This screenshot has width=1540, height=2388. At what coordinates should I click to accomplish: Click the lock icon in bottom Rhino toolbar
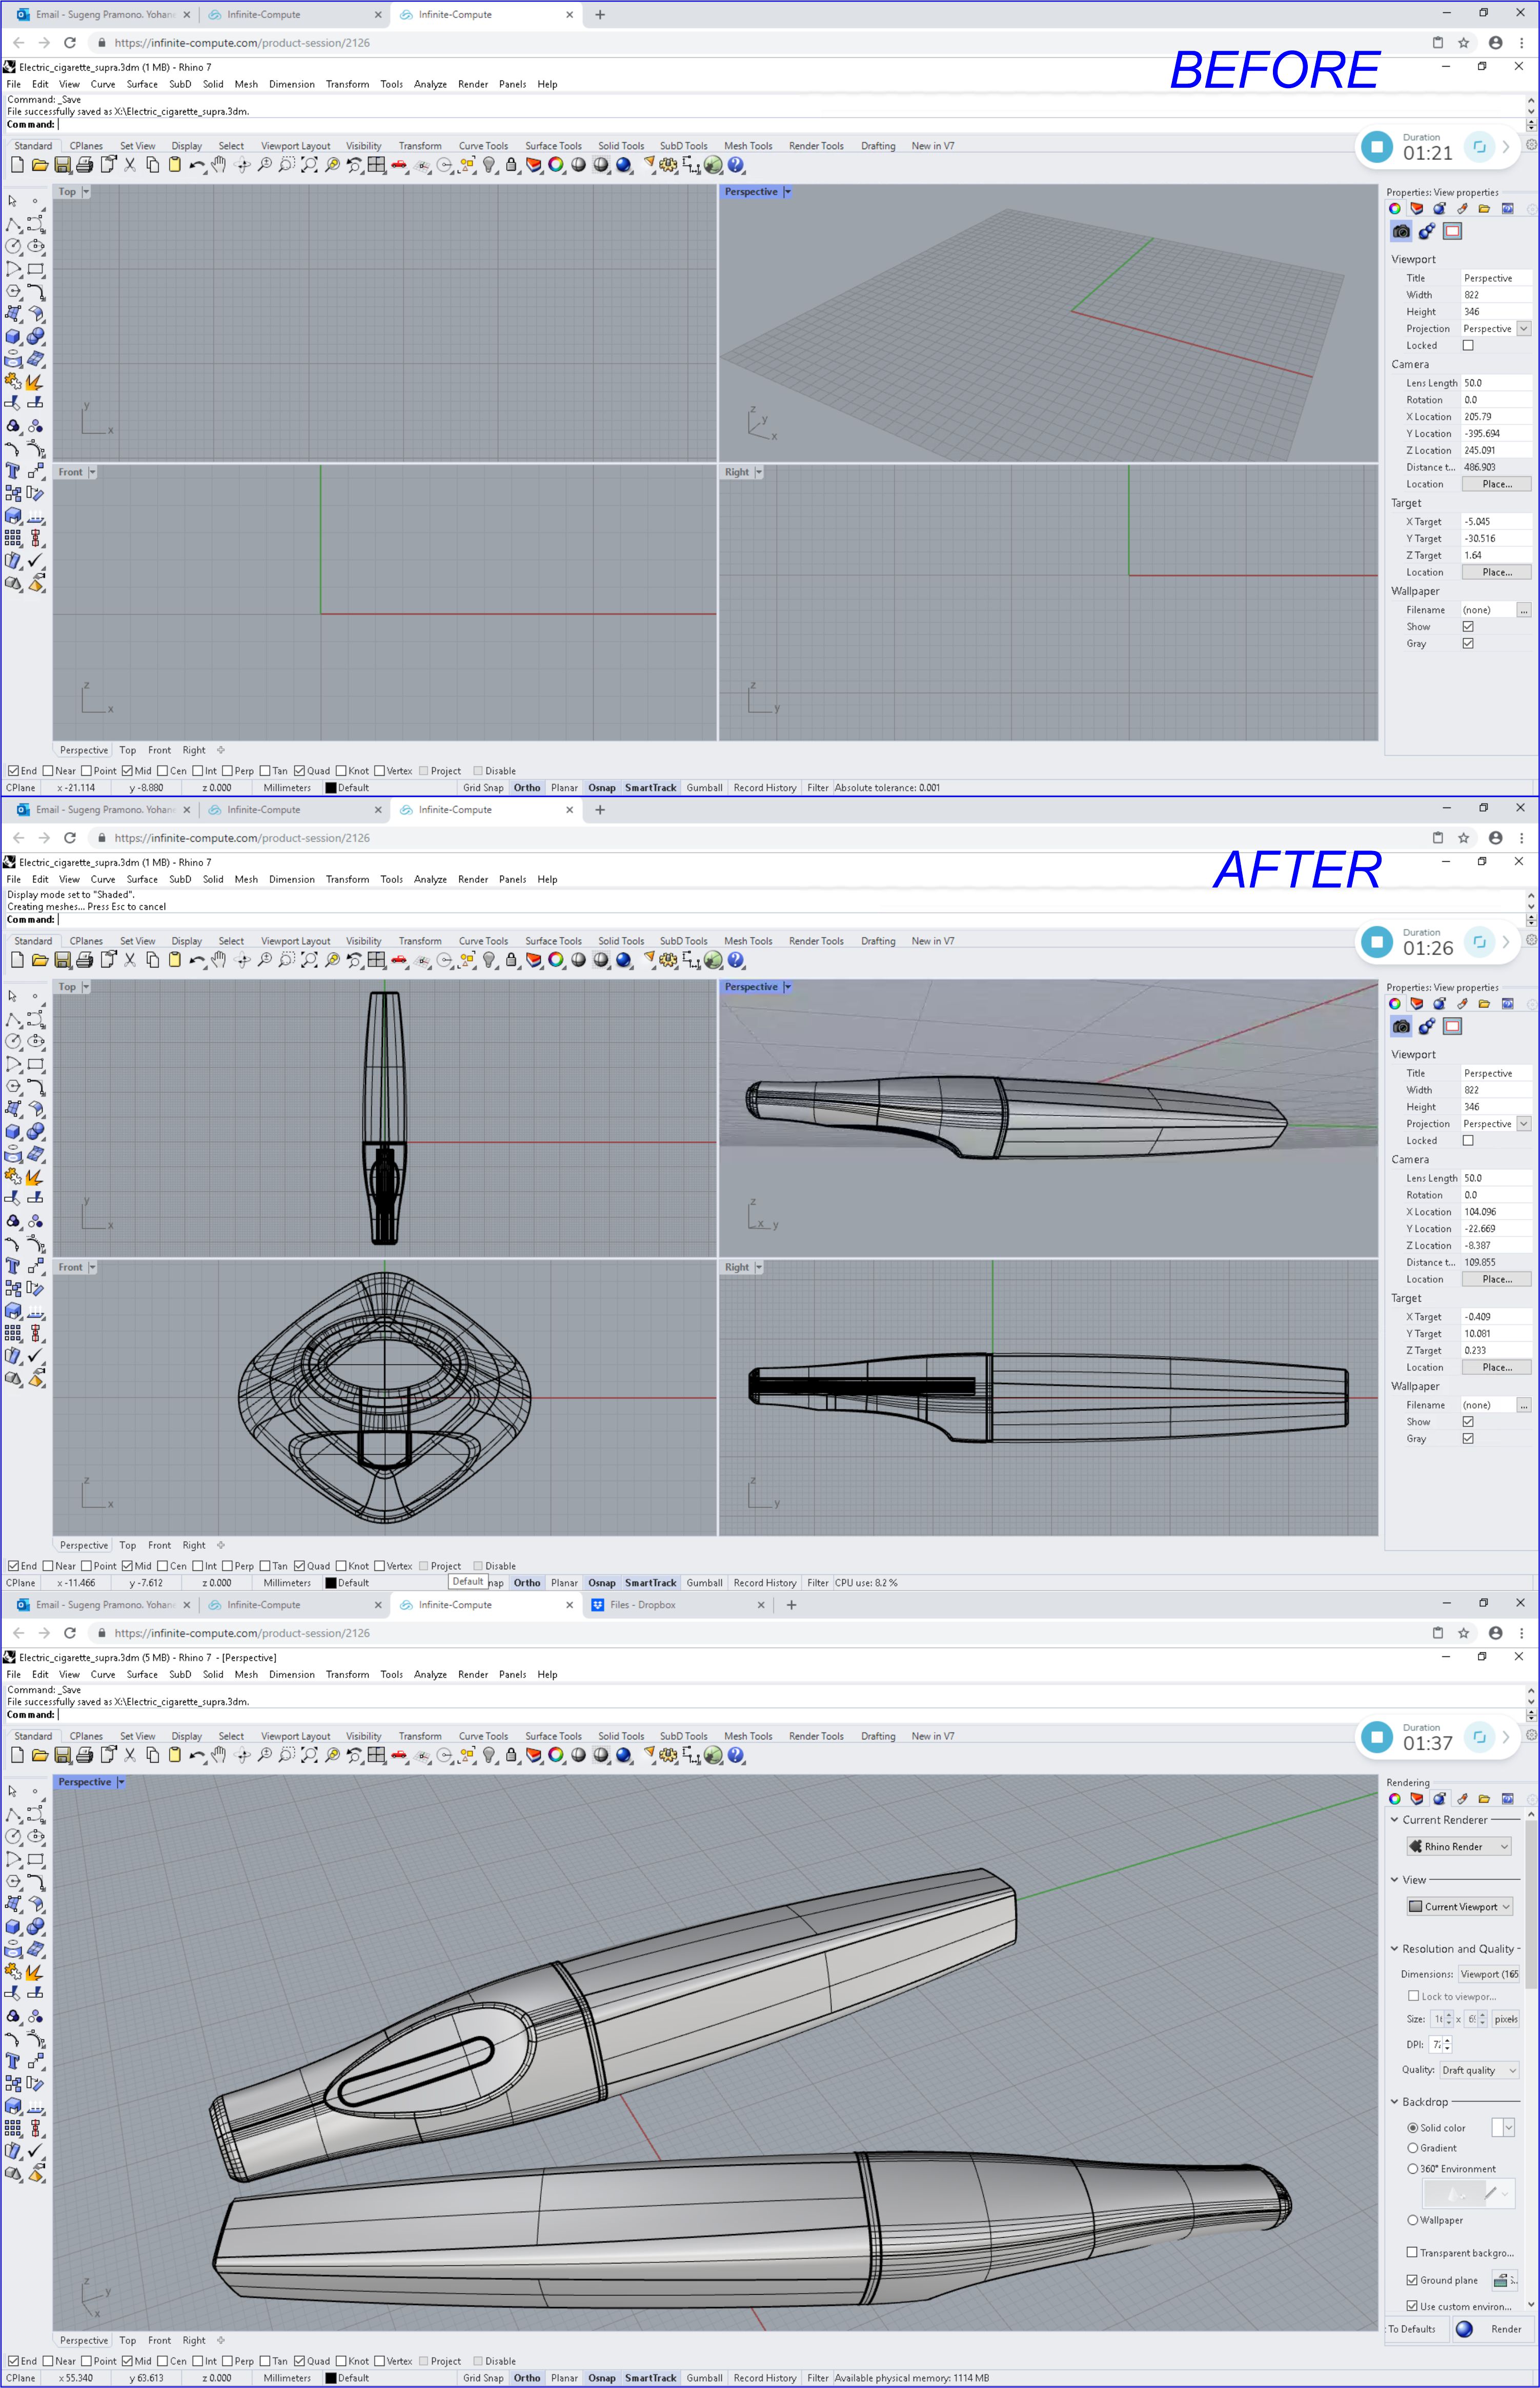pos(511,1755)
